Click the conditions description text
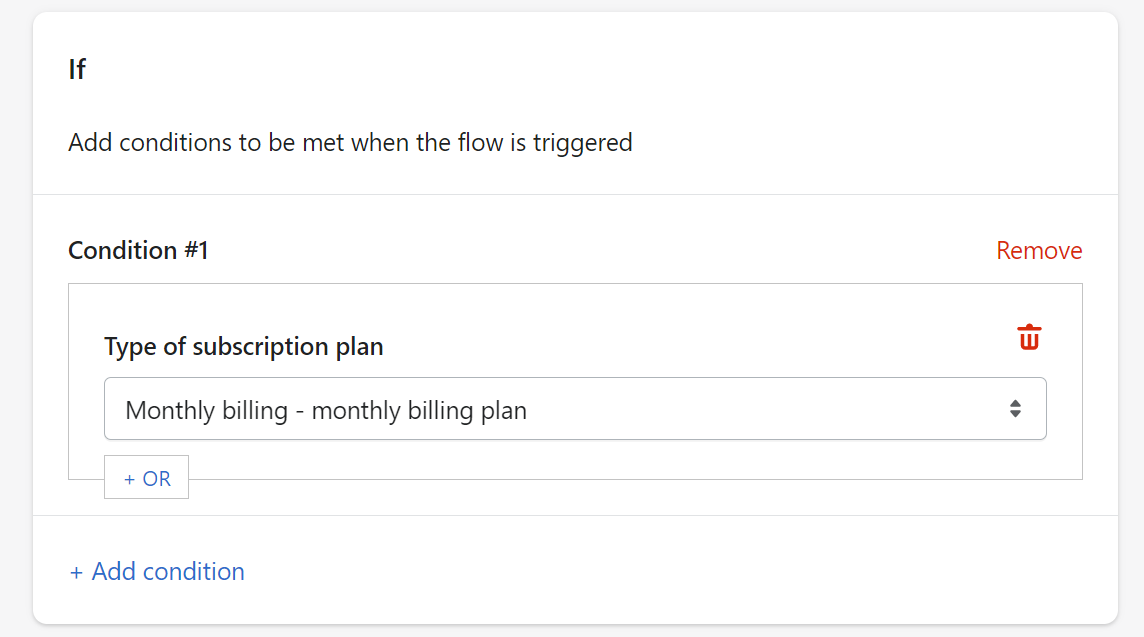Viewport: 1144px width, 637px height. [350, 143]
